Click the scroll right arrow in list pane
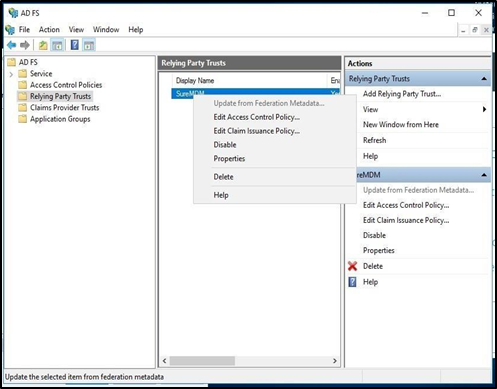 (x=335, y=361)
